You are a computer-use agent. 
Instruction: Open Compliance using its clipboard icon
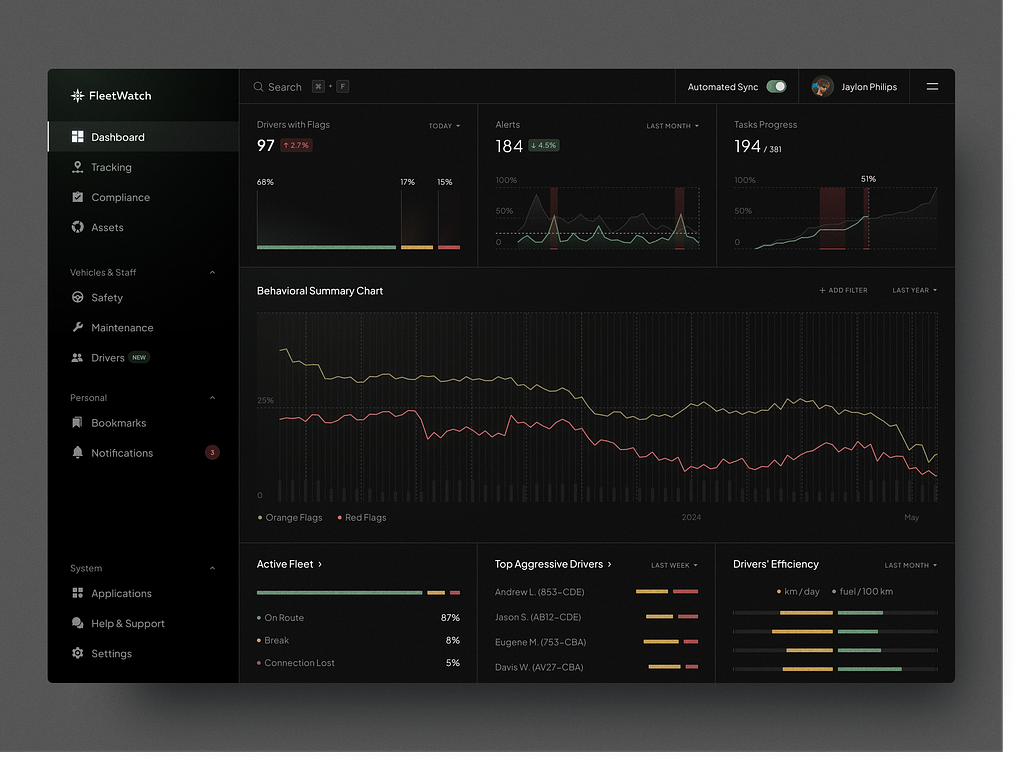click(x=77, y=197)
